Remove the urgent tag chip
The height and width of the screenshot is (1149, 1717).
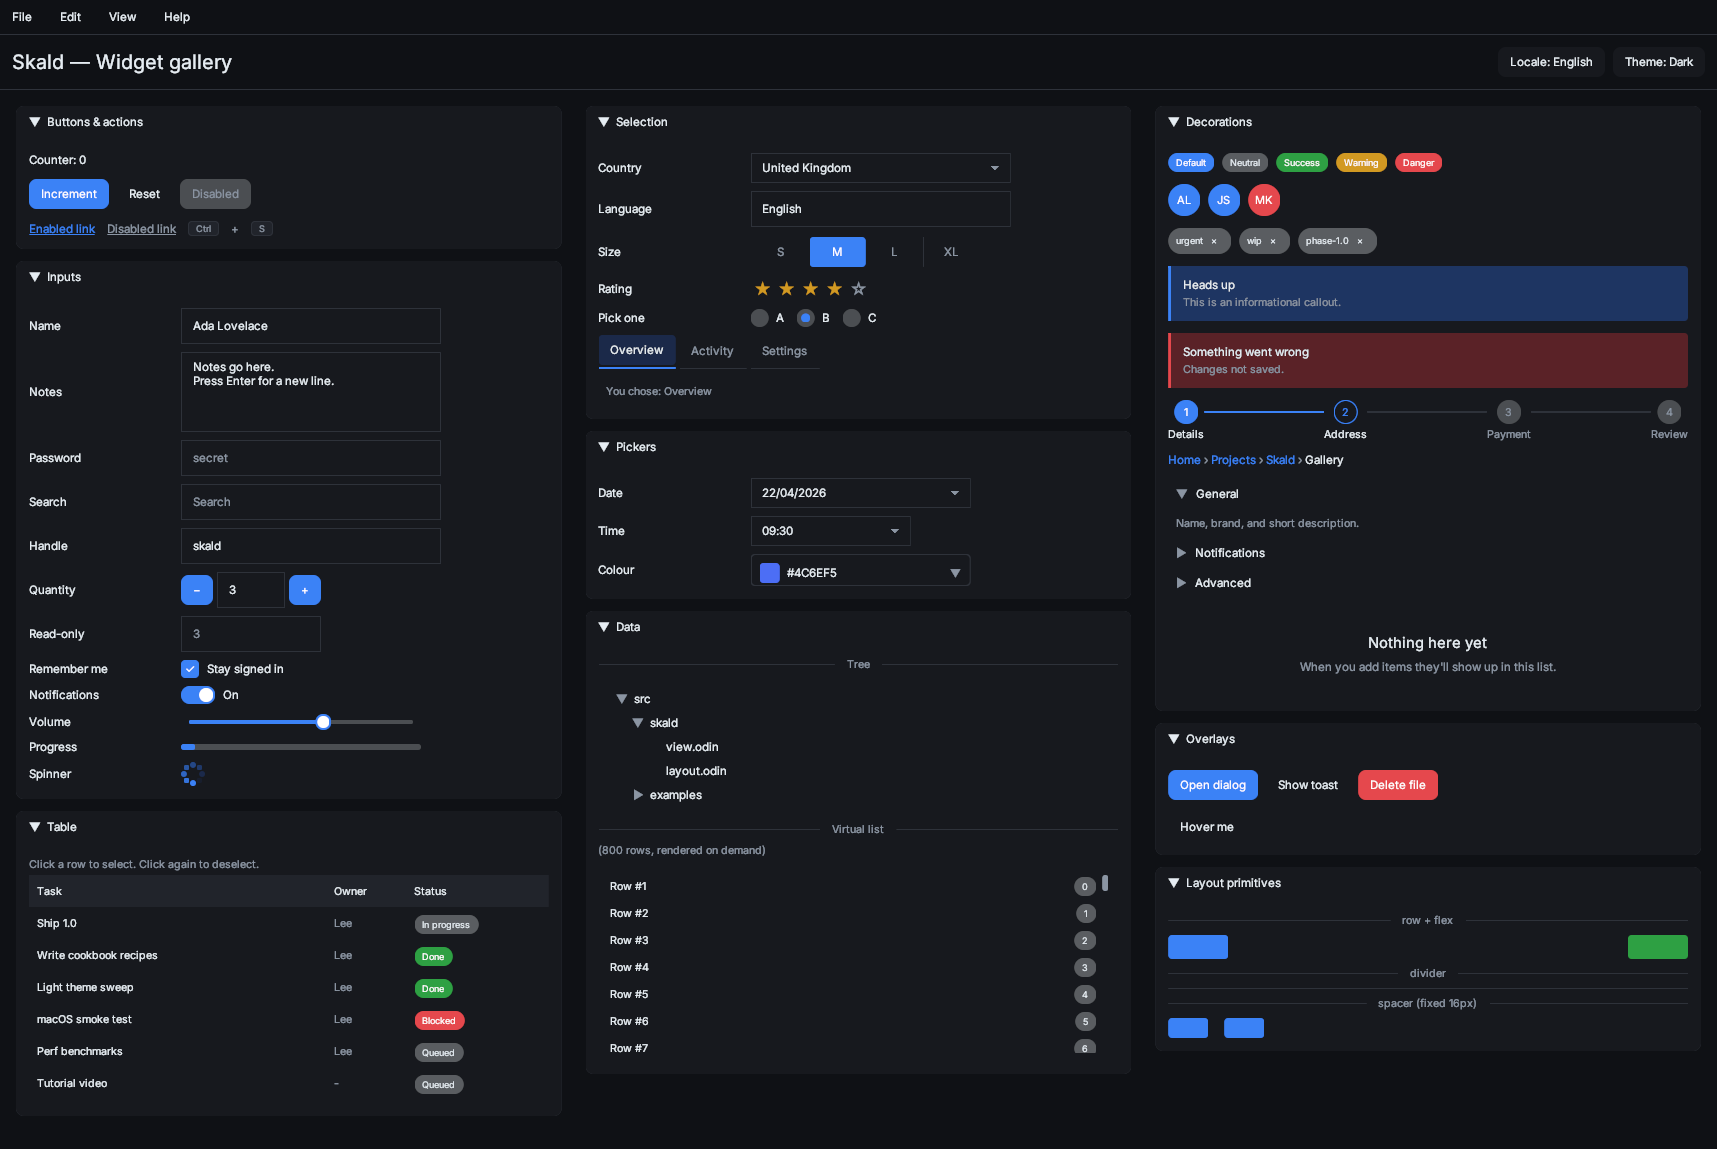tap(1214, 241)
